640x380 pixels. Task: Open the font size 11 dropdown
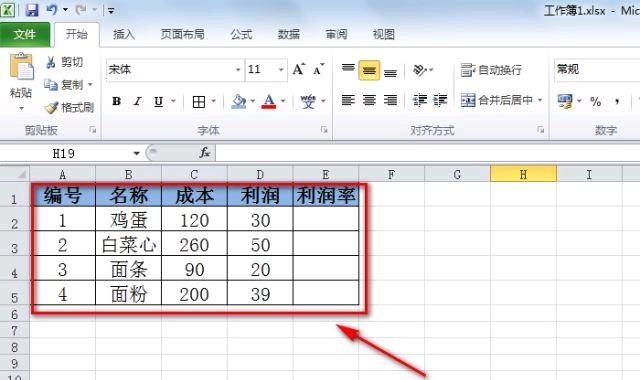[x=281, y=69]
